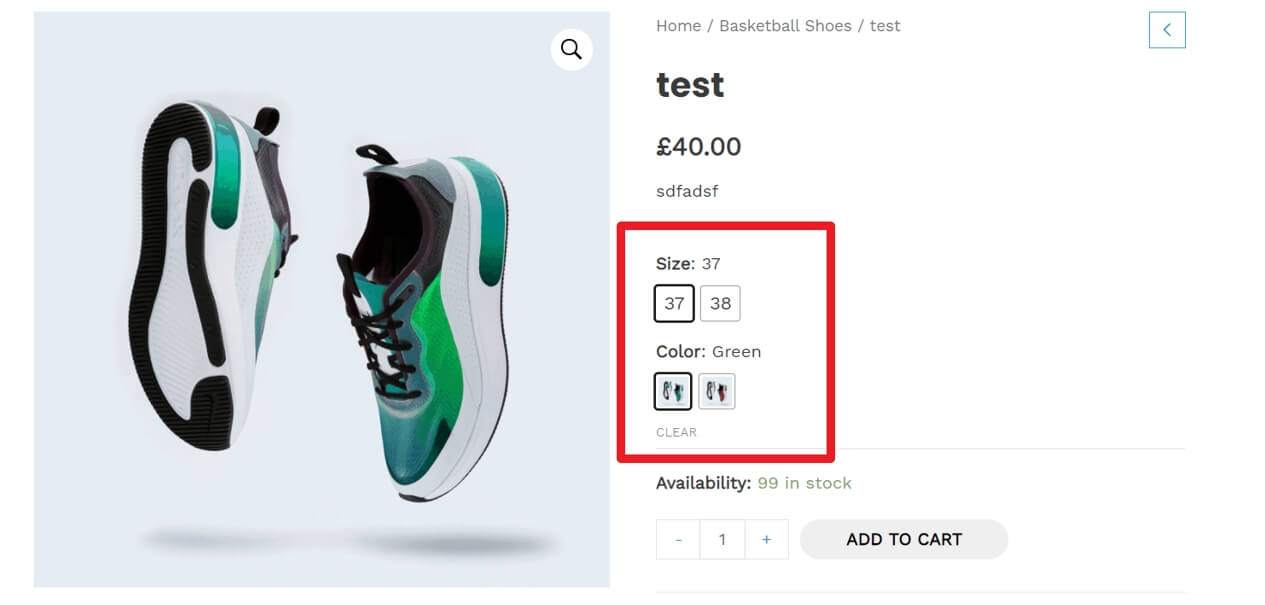Open the Home breadcrumb link
The height and width of the screenshot is (605, 1265).
(x=678, y=25)
